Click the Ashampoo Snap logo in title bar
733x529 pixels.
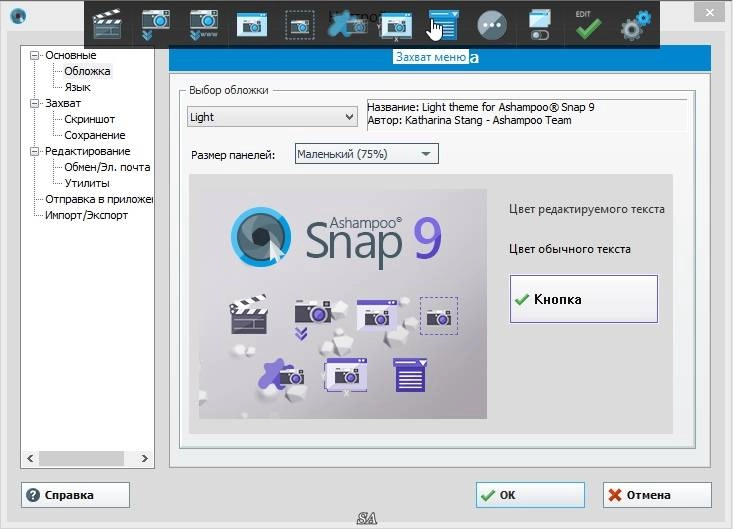point(18,16)
